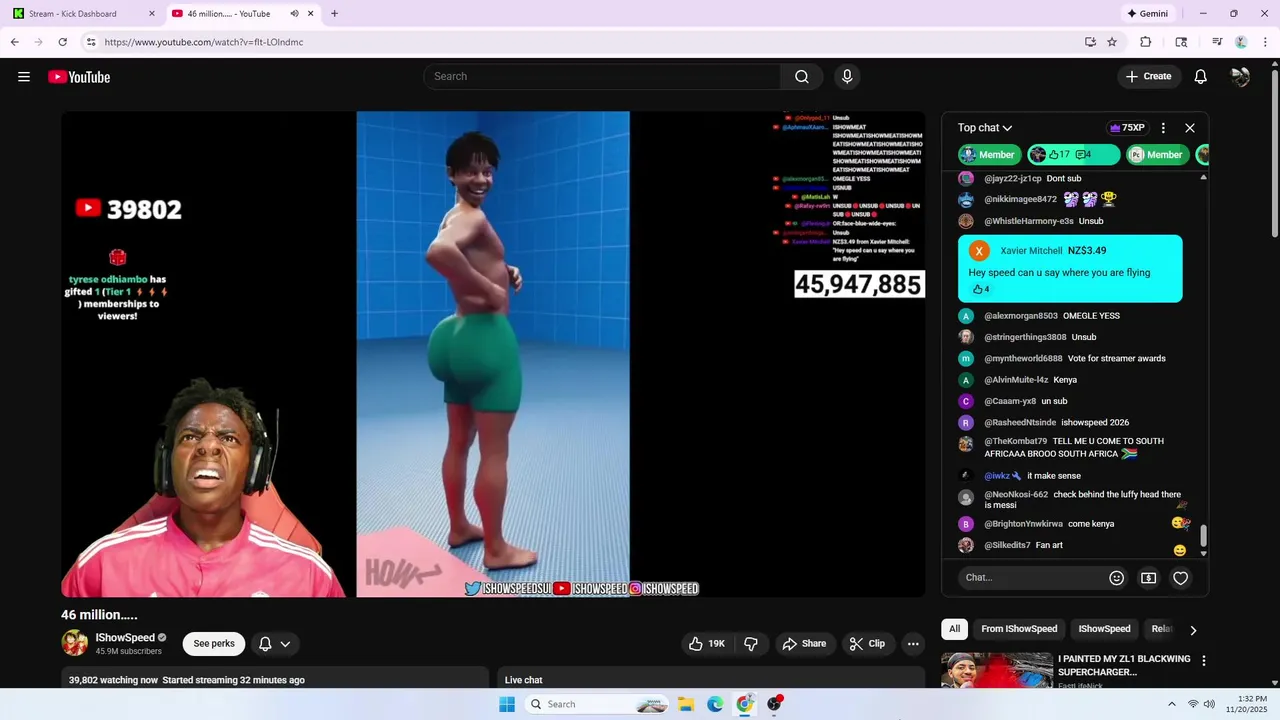Image resolution: width=1280 pixels, height=720 pixels.
Task: Select From IShowSpeed filter chip
Action: point(1019,629)
